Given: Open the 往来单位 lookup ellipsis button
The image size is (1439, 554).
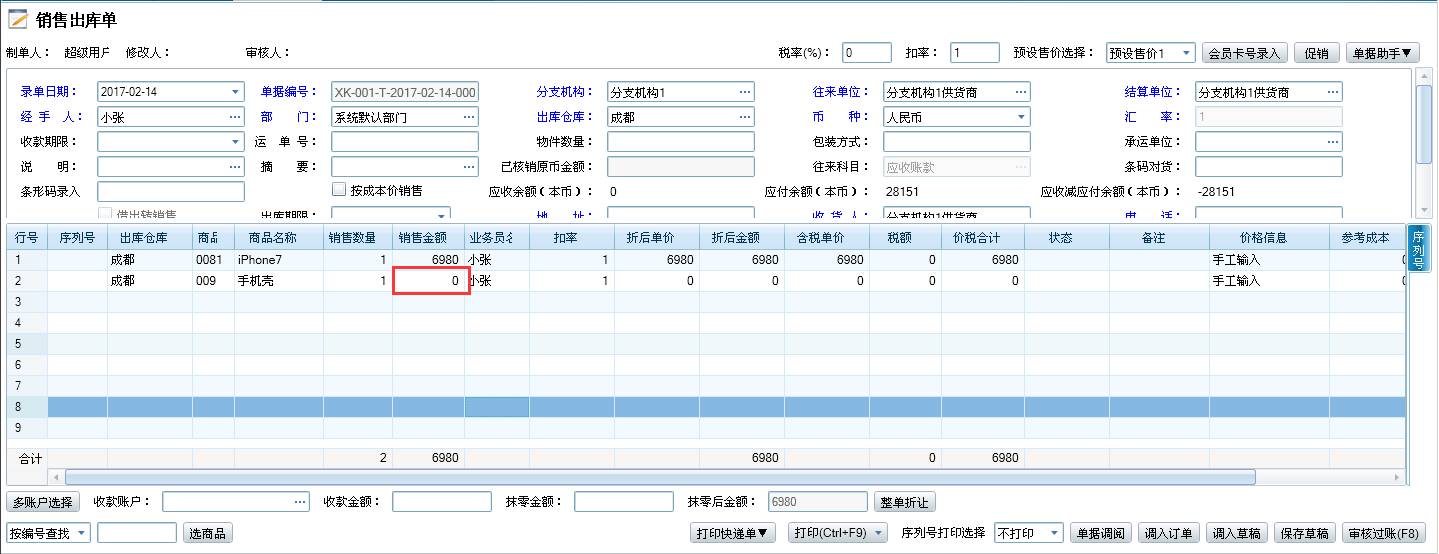Looking at the screenshot, I should point(1021,92).
